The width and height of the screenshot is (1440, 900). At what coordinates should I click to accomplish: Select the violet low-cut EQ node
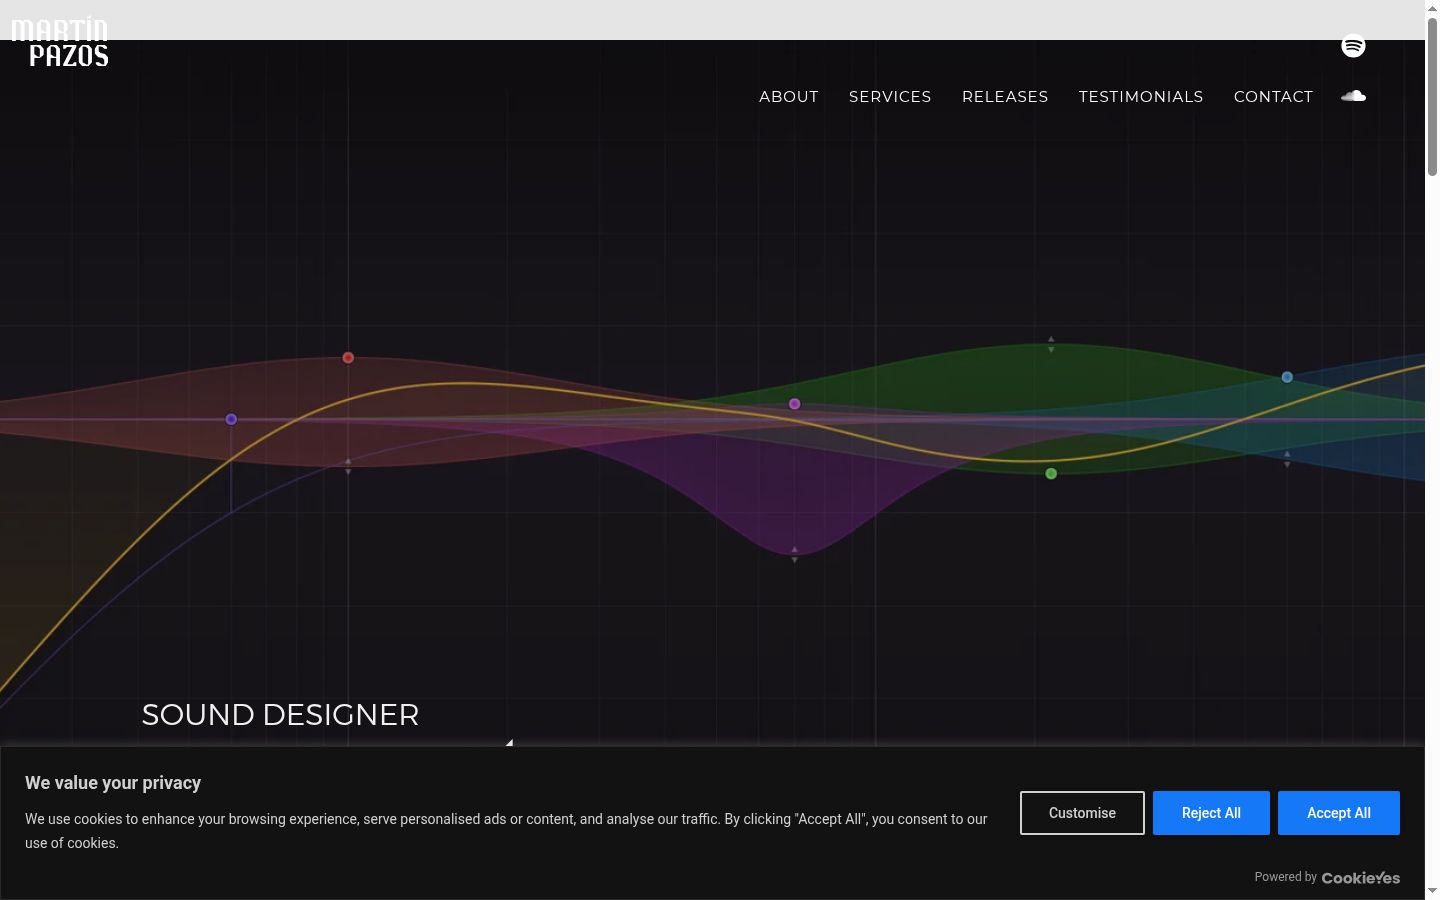point(231,419)
